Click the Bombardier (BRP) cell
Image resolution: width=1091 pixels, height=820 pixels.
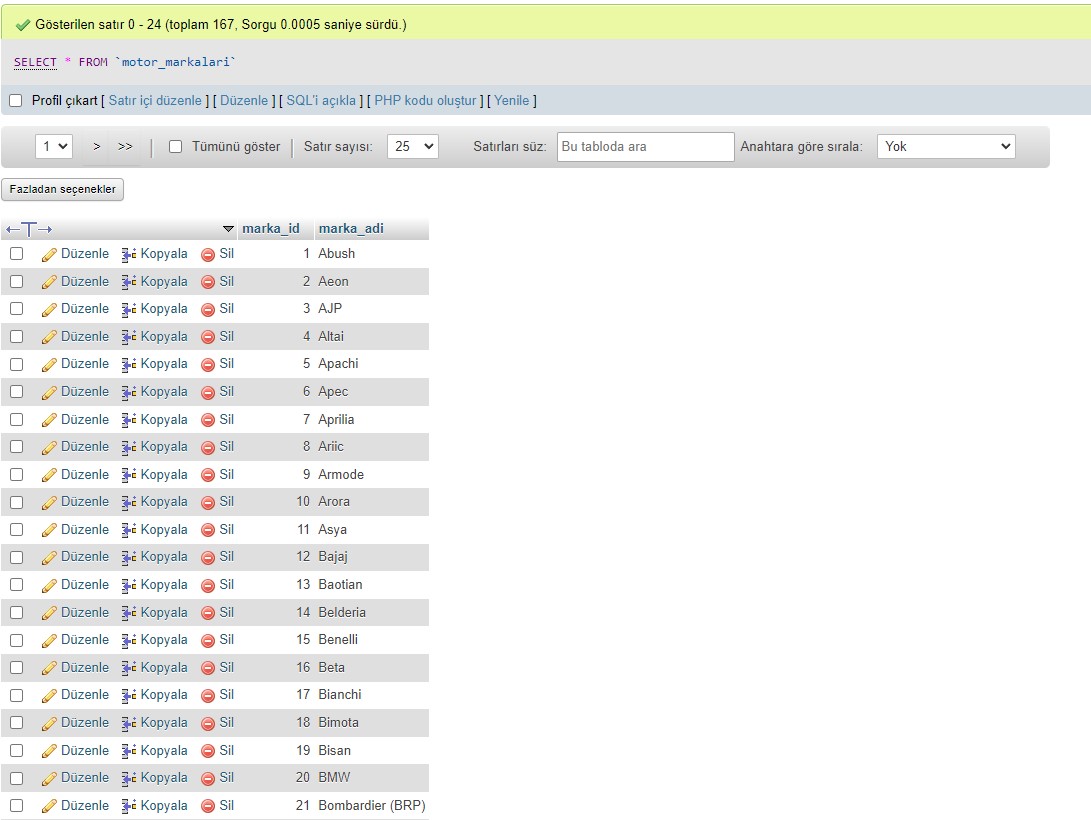[372, 806]
